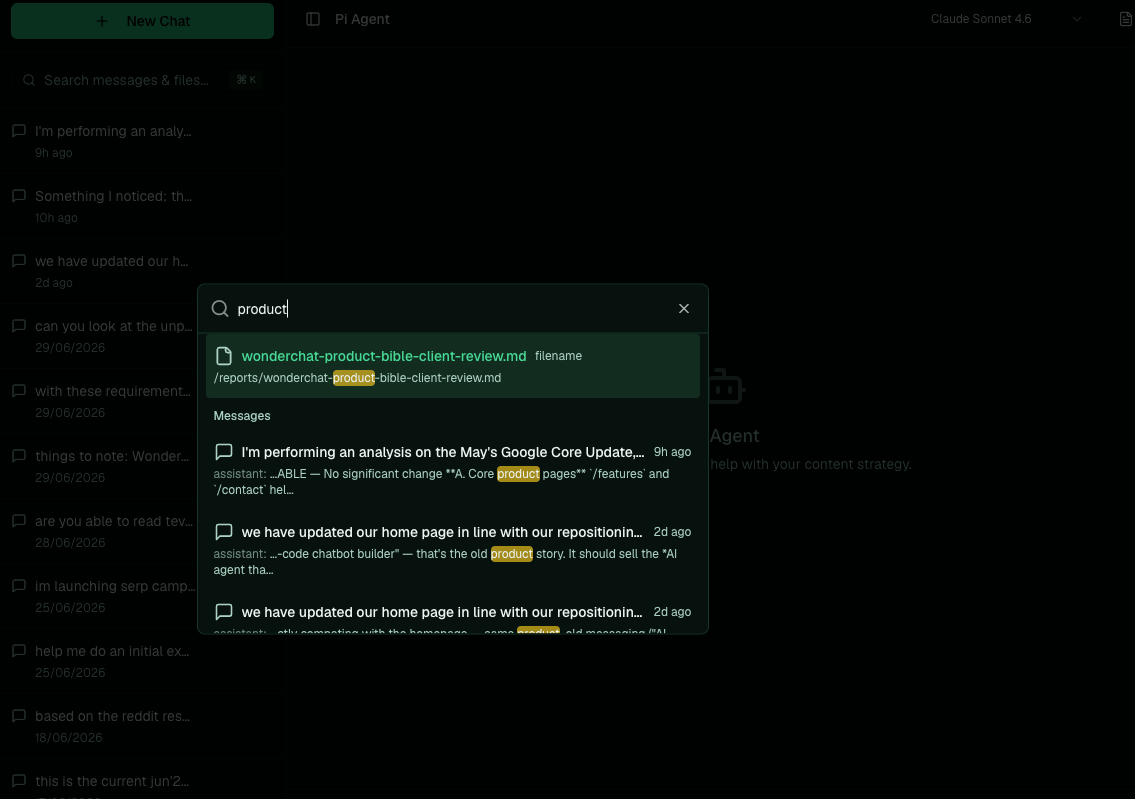
Task: Click chat icon of the 'old product story' result
Action: coord(224,532)
